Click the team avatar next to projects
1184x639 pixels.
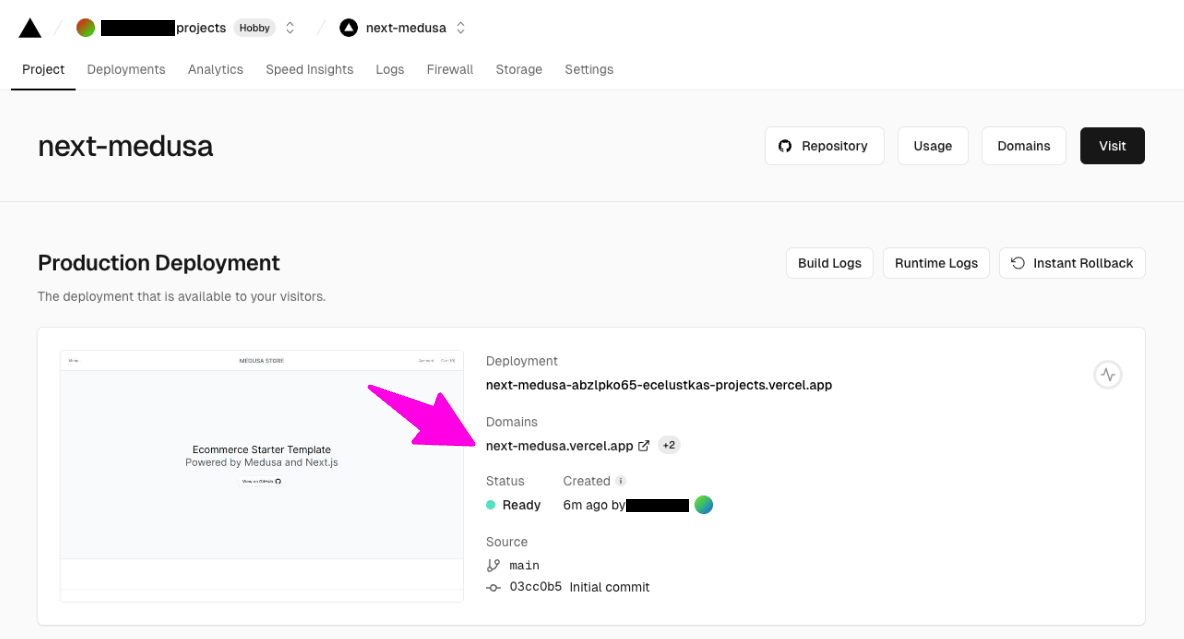[x=86, y=28]
